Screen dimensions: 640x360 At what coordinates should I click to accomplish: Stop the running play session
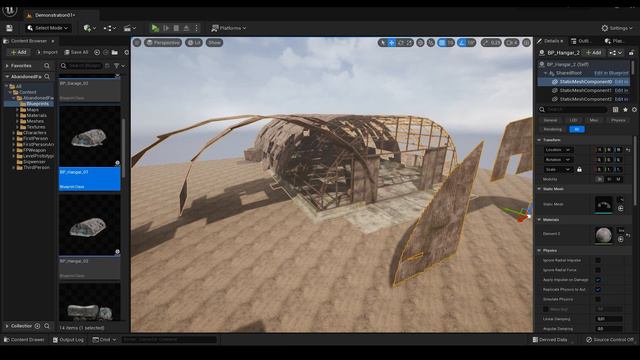(176, 28)
